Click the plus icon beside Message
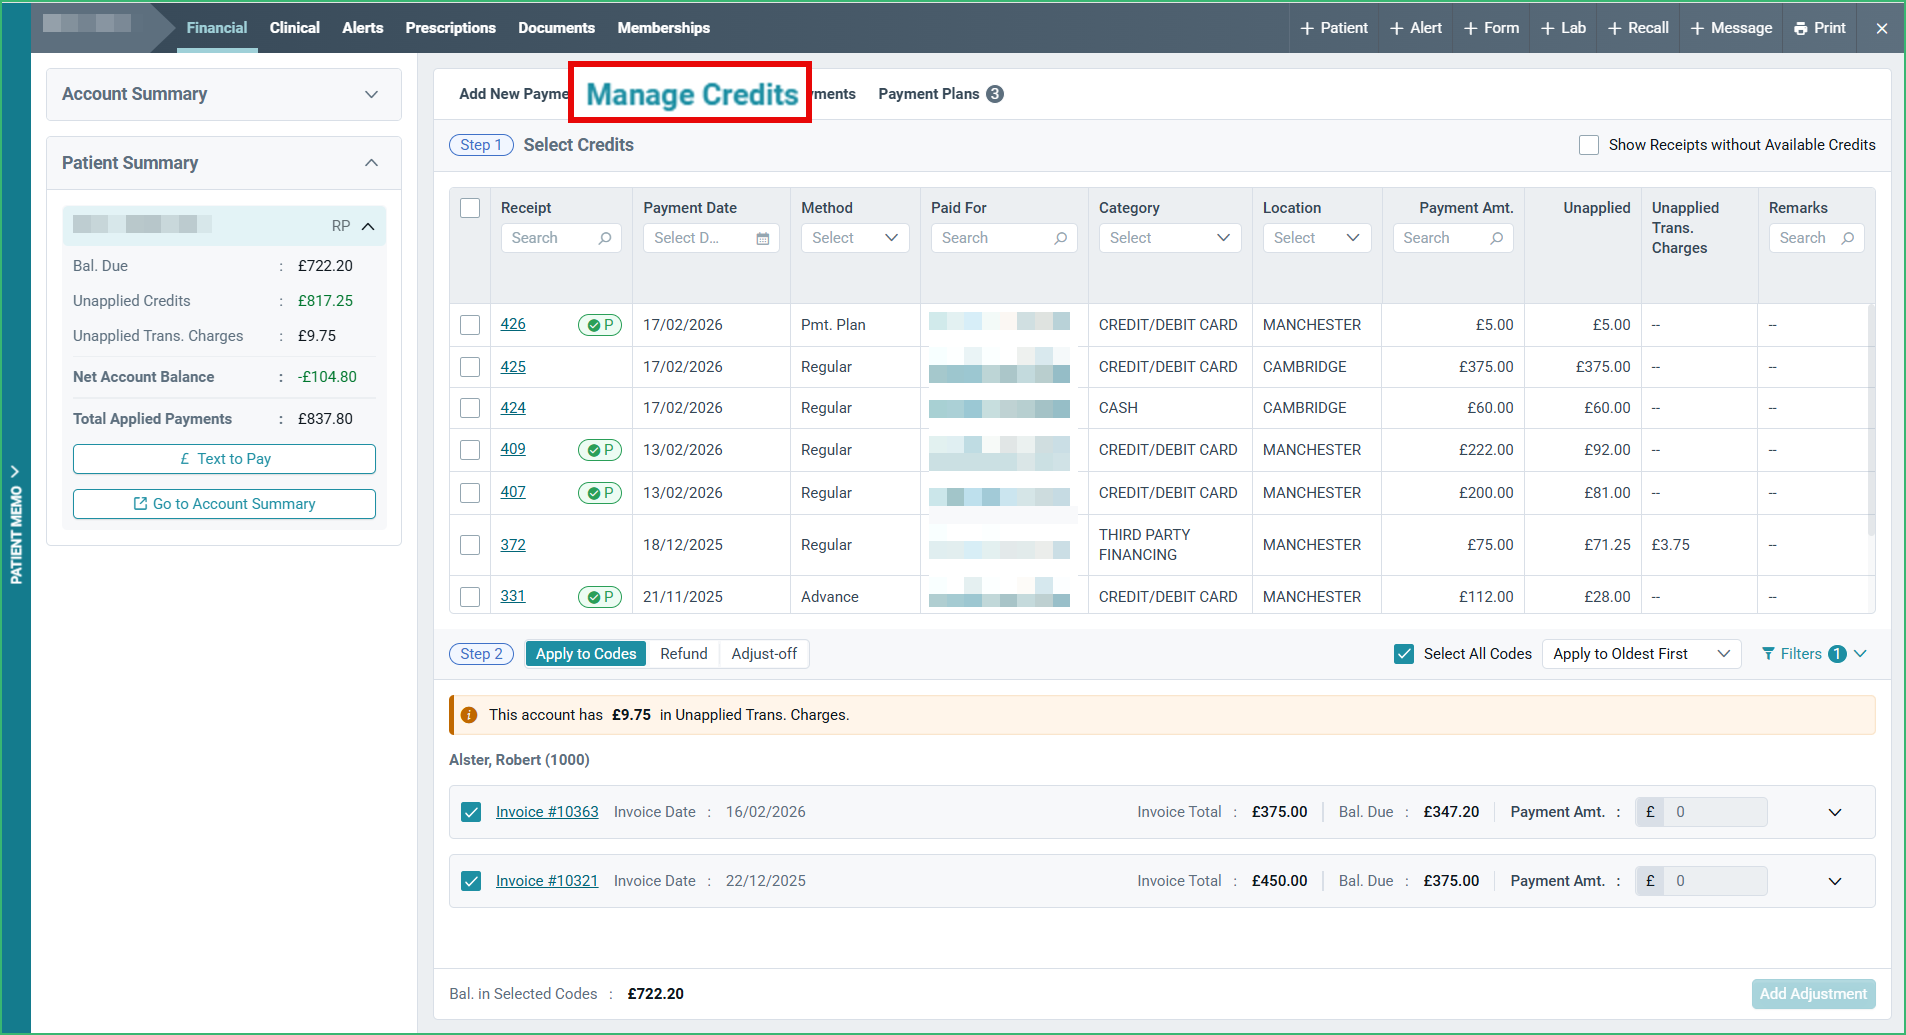The height and width of the screenshot is (1035, 1906). pyautogui.click(x=1697, y=28)
